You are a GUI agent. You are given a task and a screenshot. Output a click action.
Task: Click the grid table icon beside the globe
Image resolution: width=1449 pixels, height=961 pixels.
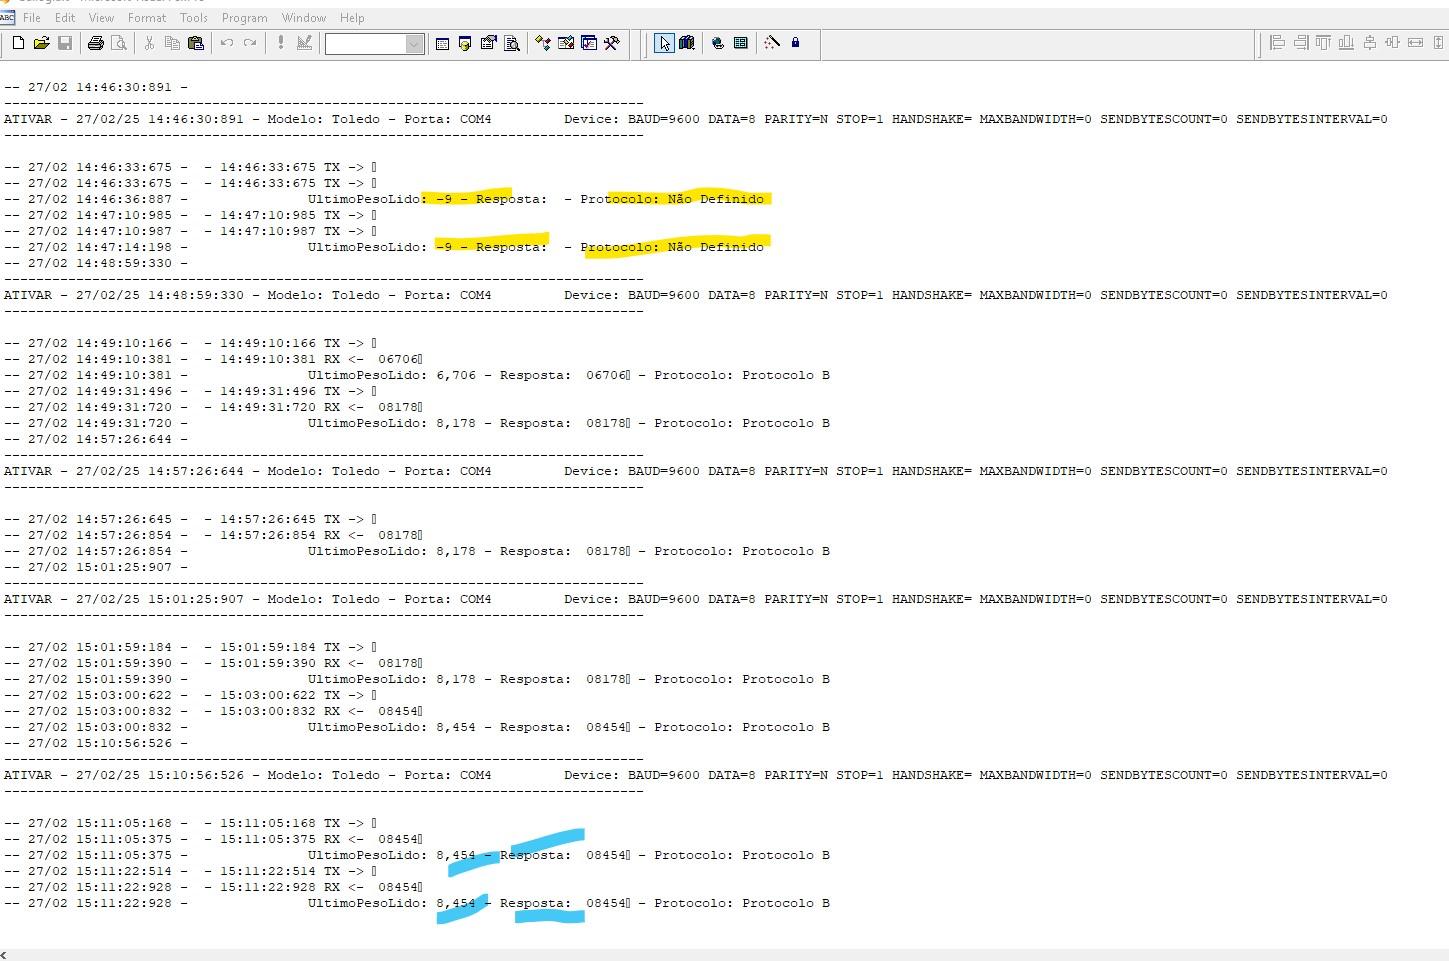coord(741,43)
